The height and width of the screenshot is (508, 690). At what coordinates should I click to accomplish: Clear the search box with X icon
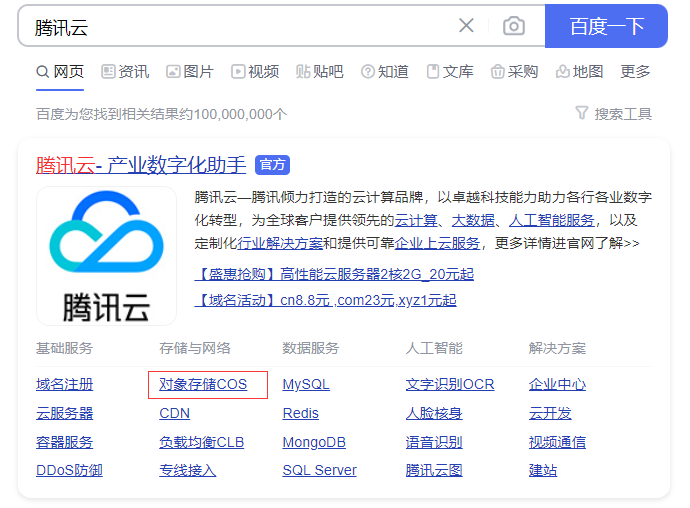[466, 26]
